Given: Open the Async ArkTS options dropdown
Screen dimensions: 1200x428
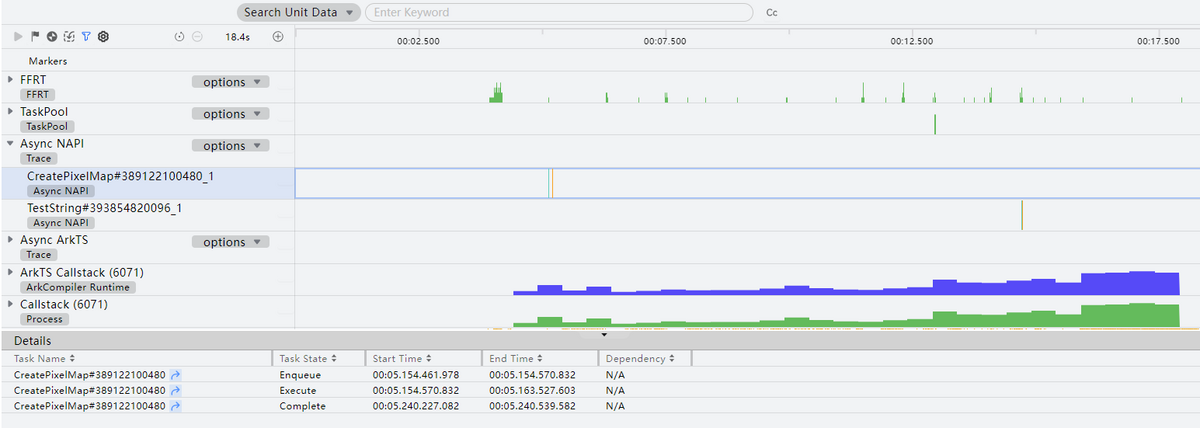Looking at the screenshot, I should 230,242.
